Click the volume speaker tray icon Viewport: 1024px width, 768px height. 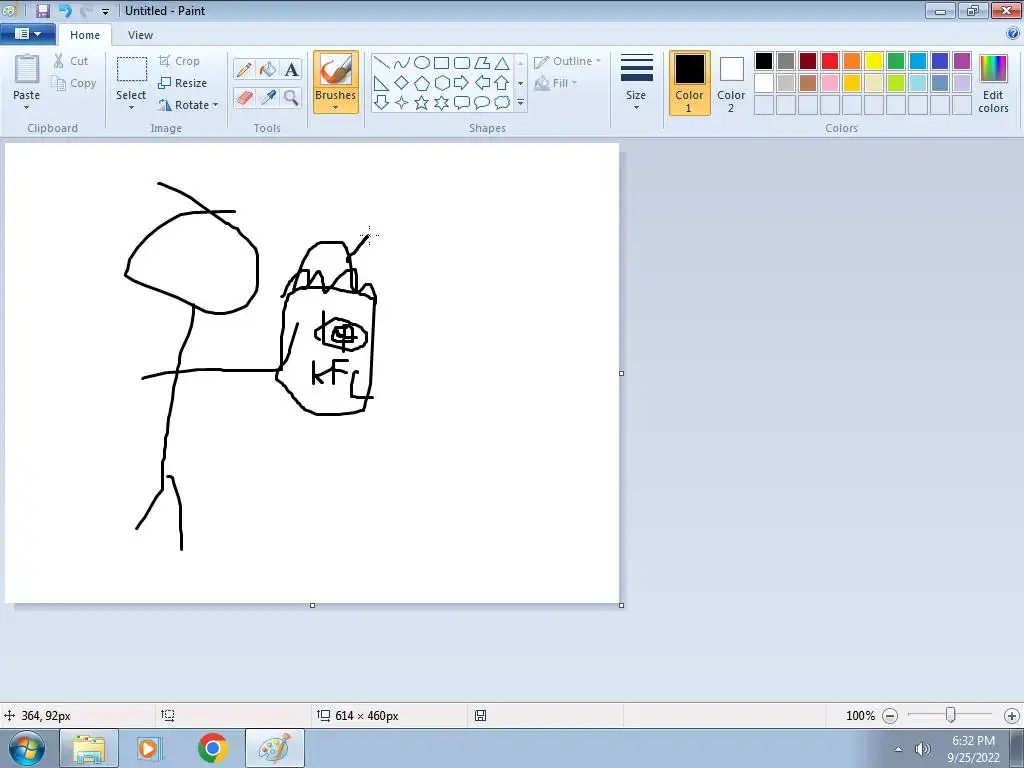[923, 749]
